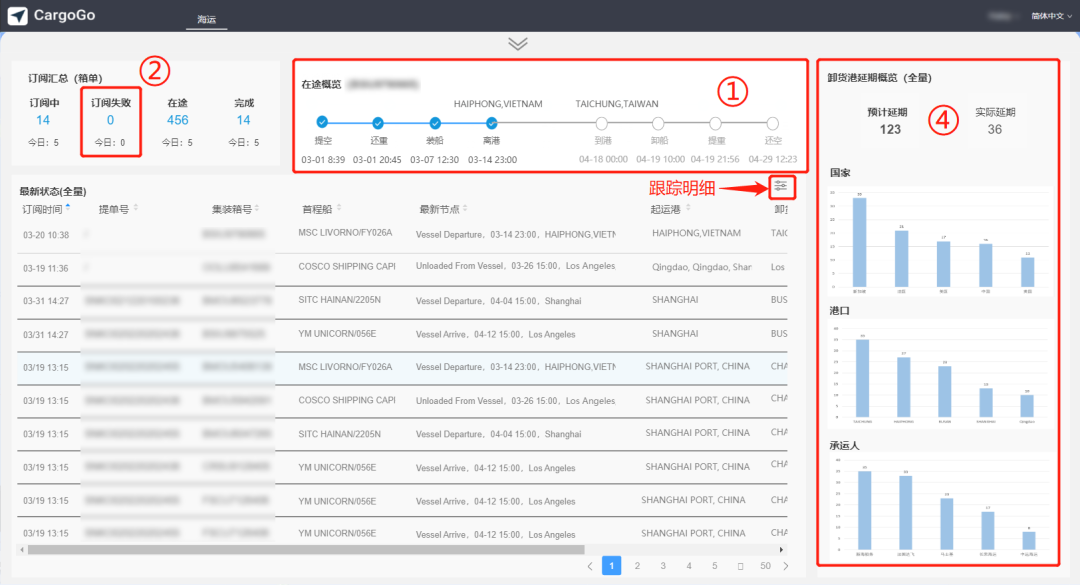The height and width of the screenshot is (587, 1080).
Task: Click the 03-01 8:39 timeline date
Action: pos(323,160)
